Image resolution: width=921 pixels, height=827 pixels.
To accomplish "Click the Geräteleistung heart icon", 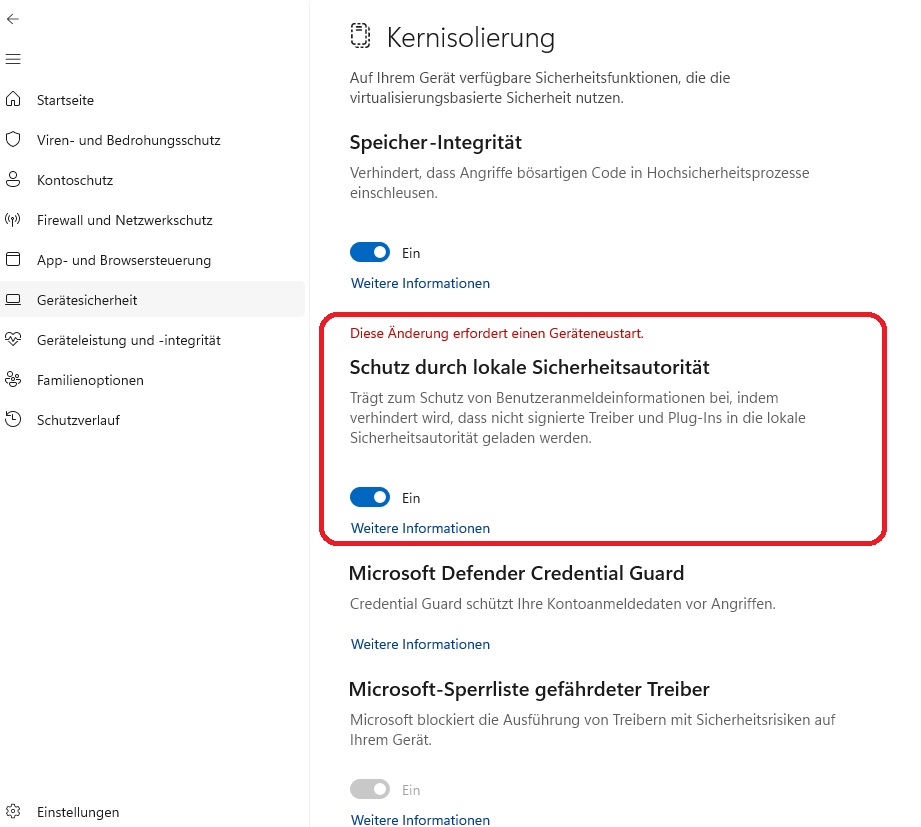I will 13,340.
